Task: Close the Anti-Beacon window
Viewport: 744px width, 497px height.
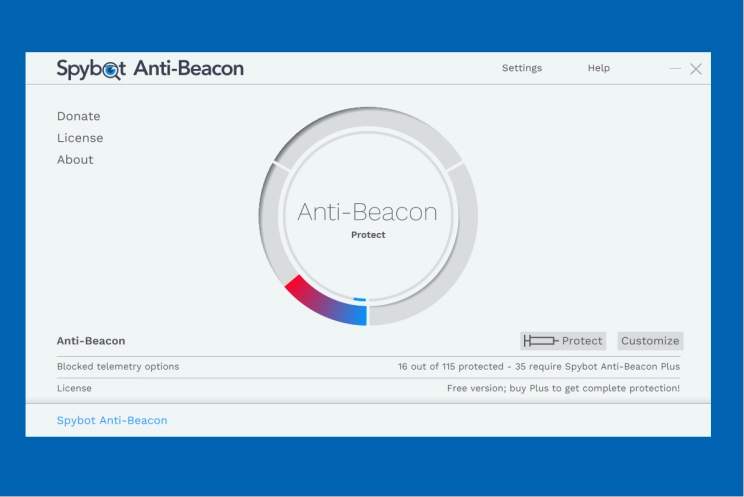Action: tap(696, 69)
